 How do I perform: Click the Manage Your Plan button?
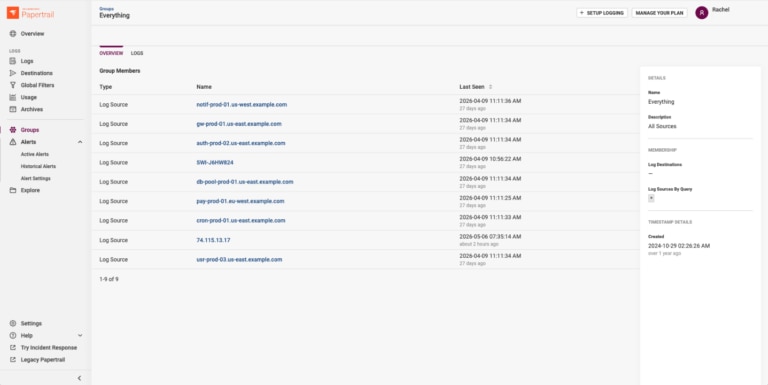pyautogui.click(x=659, y=13)
